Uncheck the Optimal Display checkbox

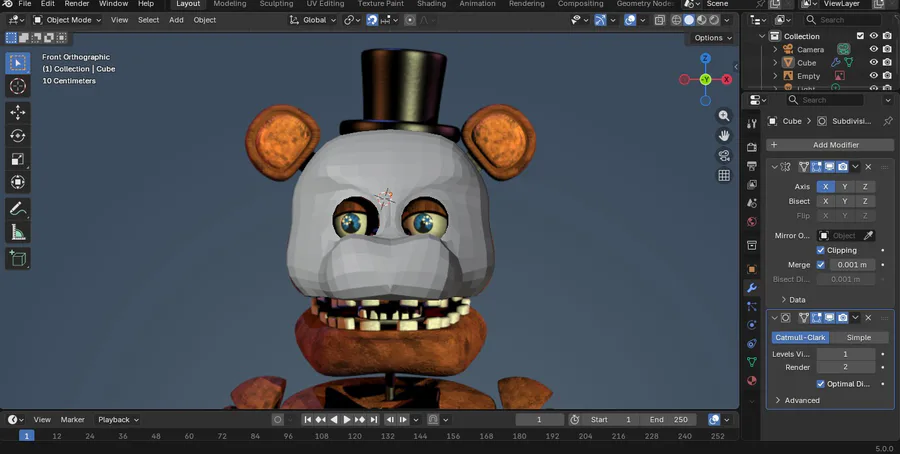[820, 384]
